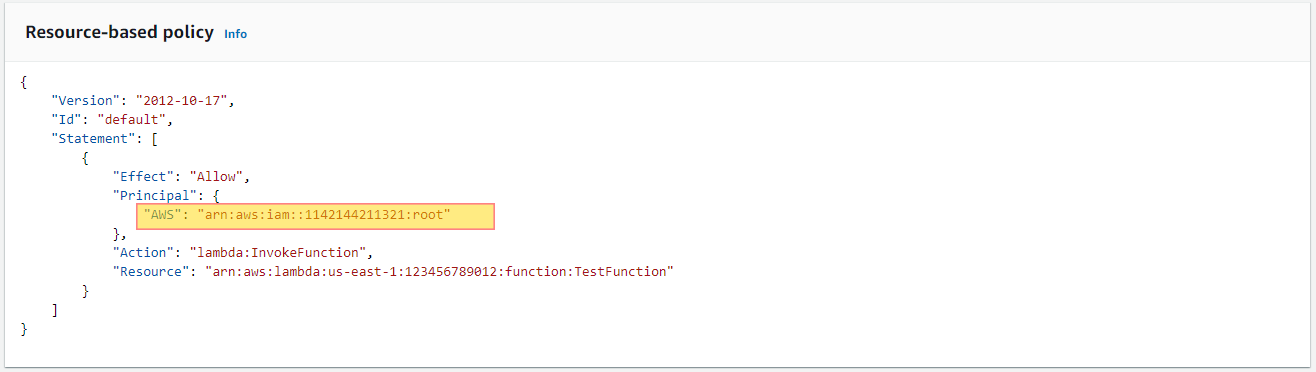The width and height of the screenshot is (1316, 372).
Task: Click the "Version" key in policy
Action: click(85, 101)
